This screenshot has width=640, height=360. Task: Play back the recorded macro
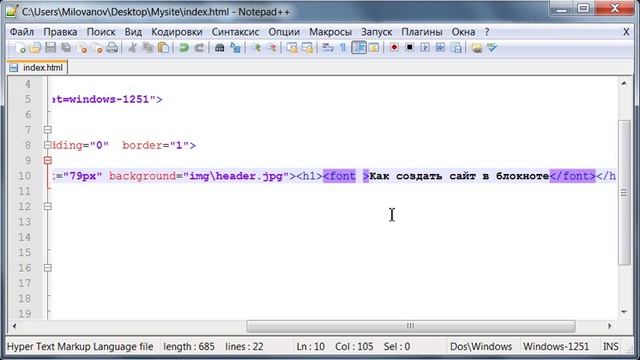(425, 48)
